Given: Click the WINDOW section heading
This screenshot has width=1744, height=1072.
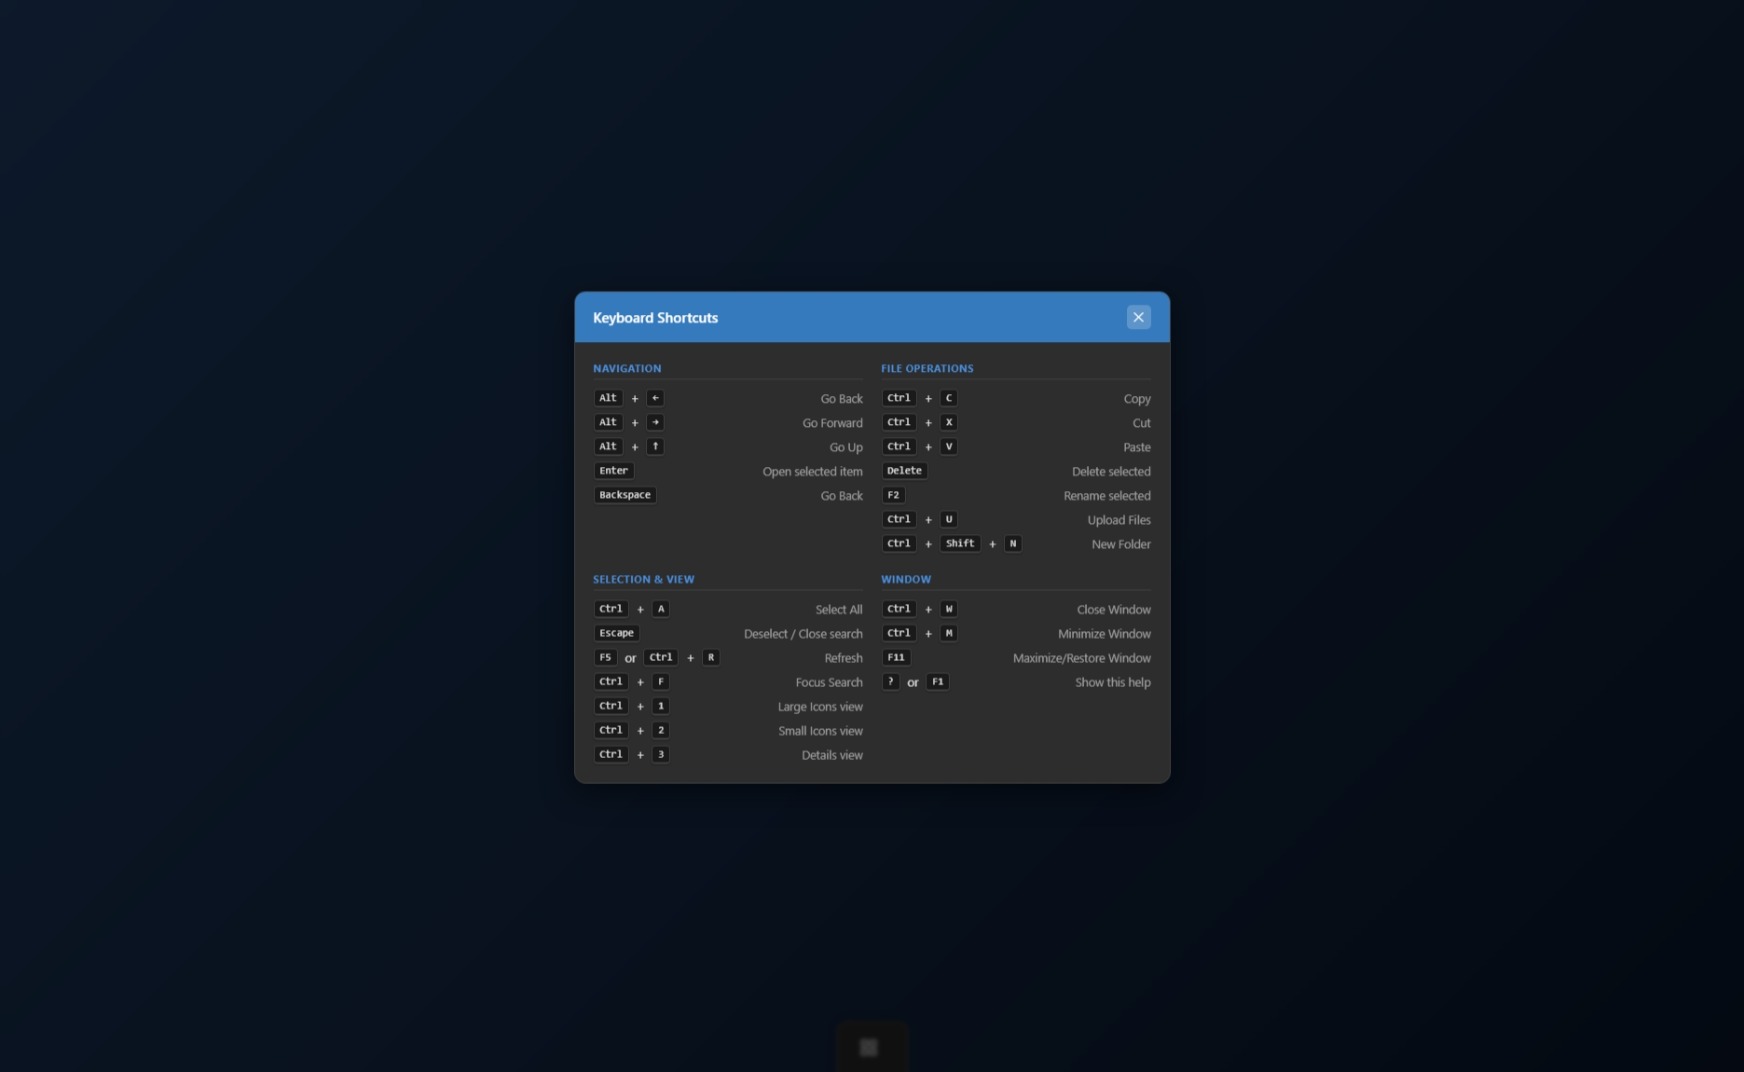Looking at the screenshot, I should coord(905,579).
